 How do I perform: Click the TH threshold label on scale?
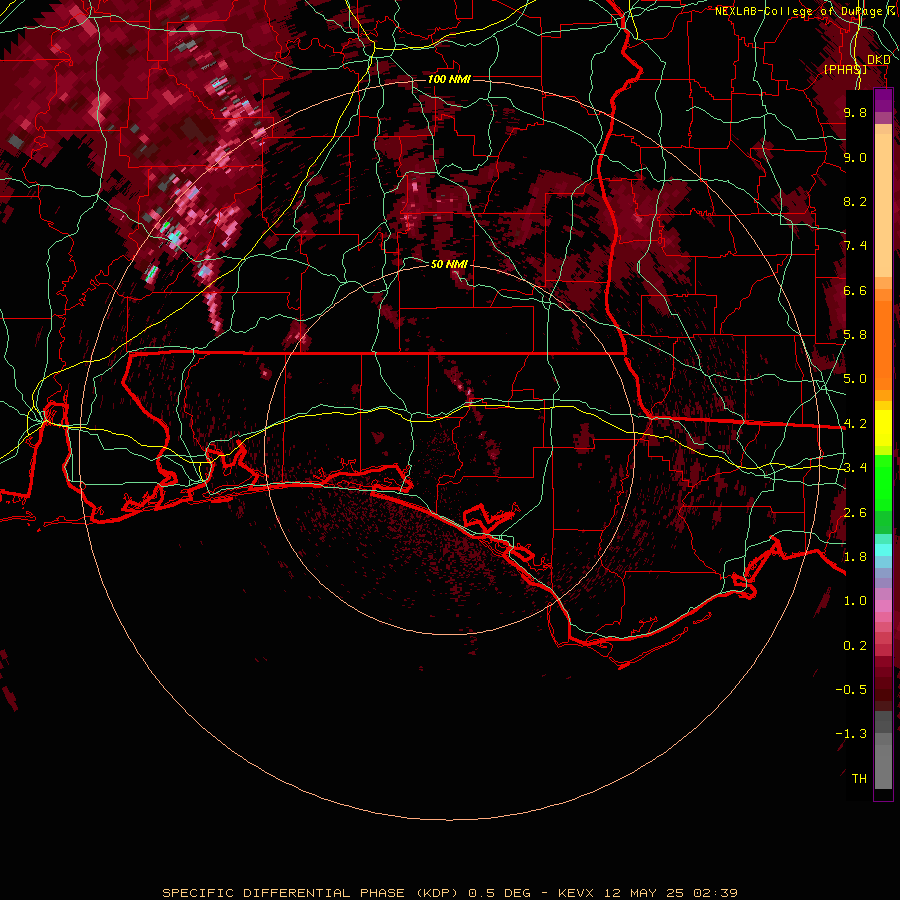point(859,779)
